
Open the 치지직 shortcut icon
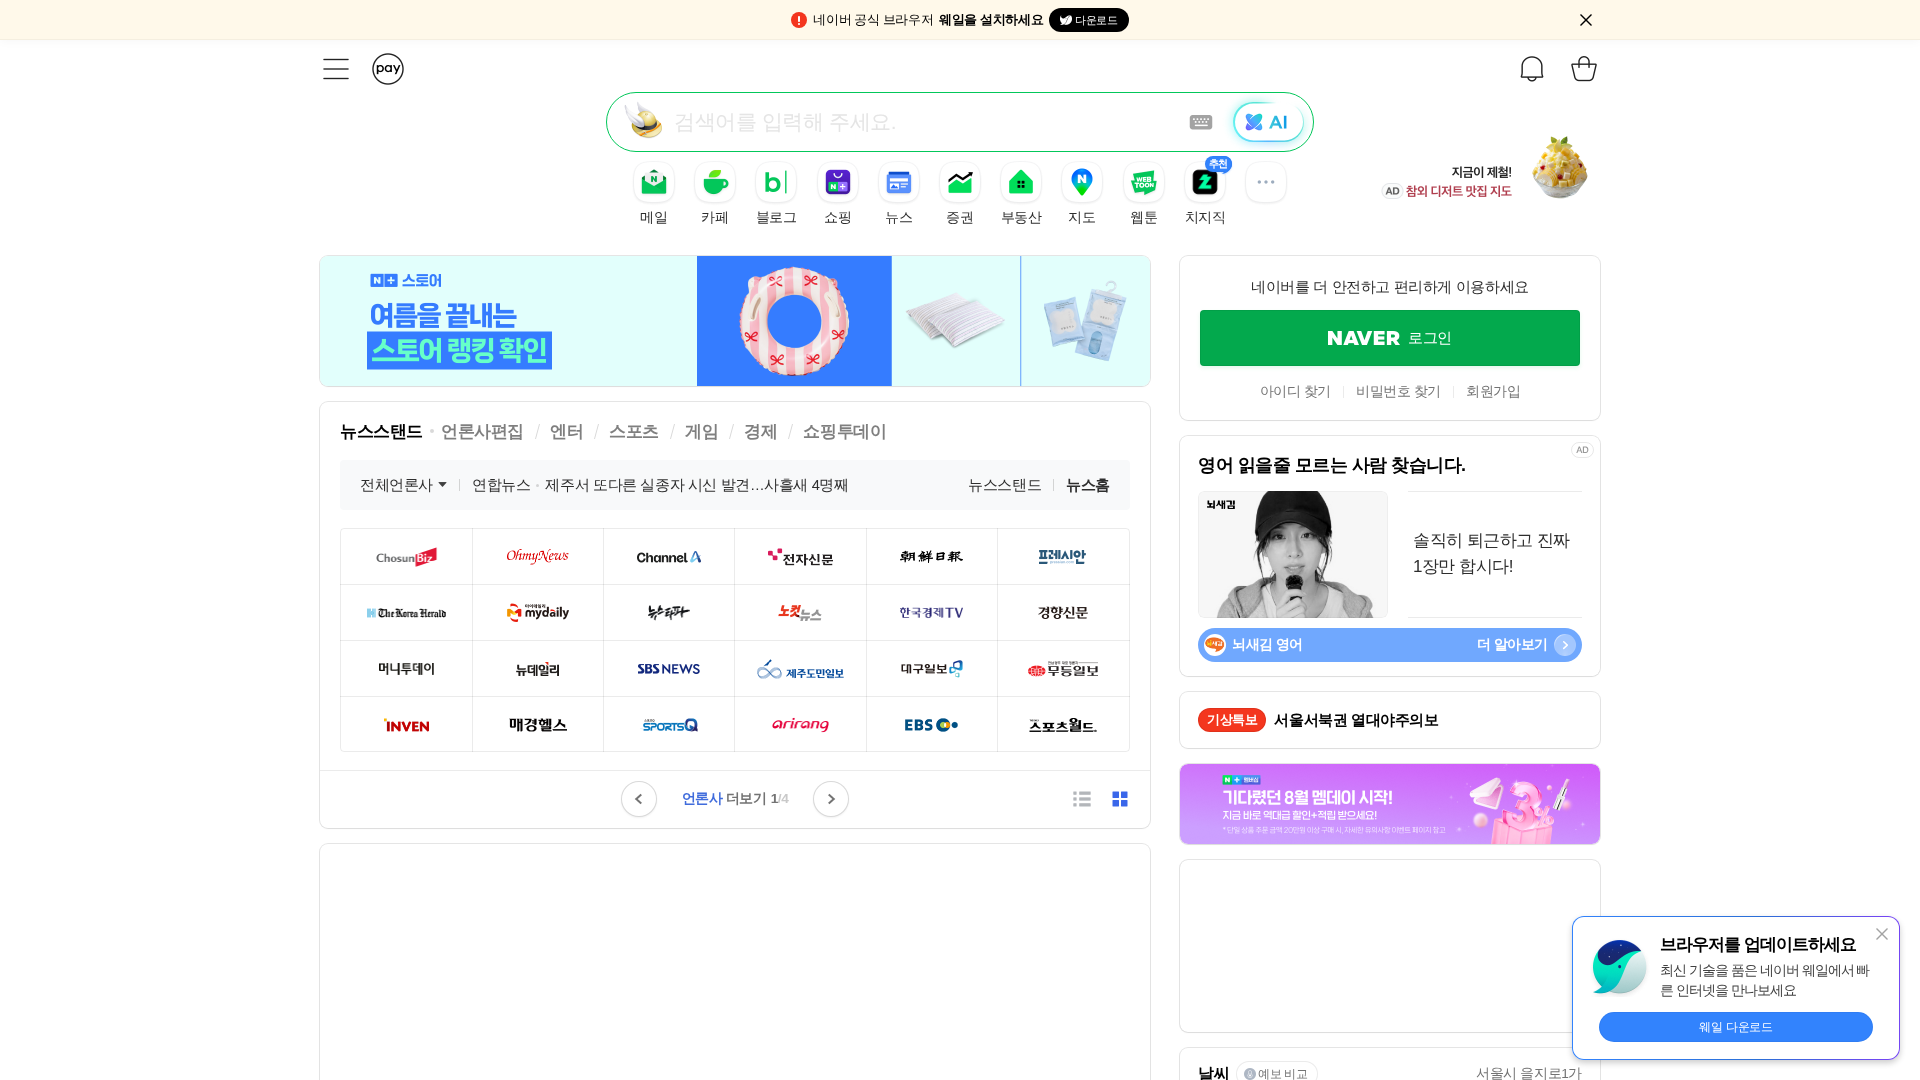pyautogui.click(x=1205, y=183)
